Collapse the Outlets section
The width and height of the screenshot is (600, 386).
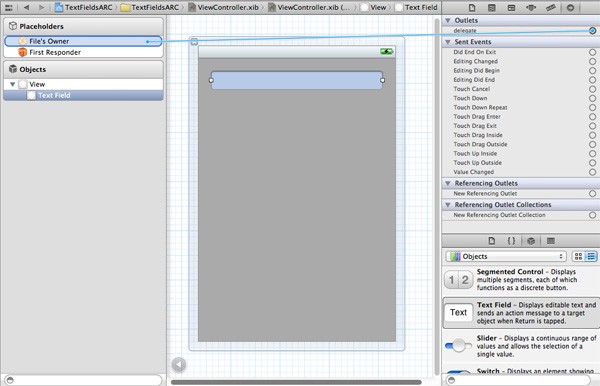(x=448, y=20)
